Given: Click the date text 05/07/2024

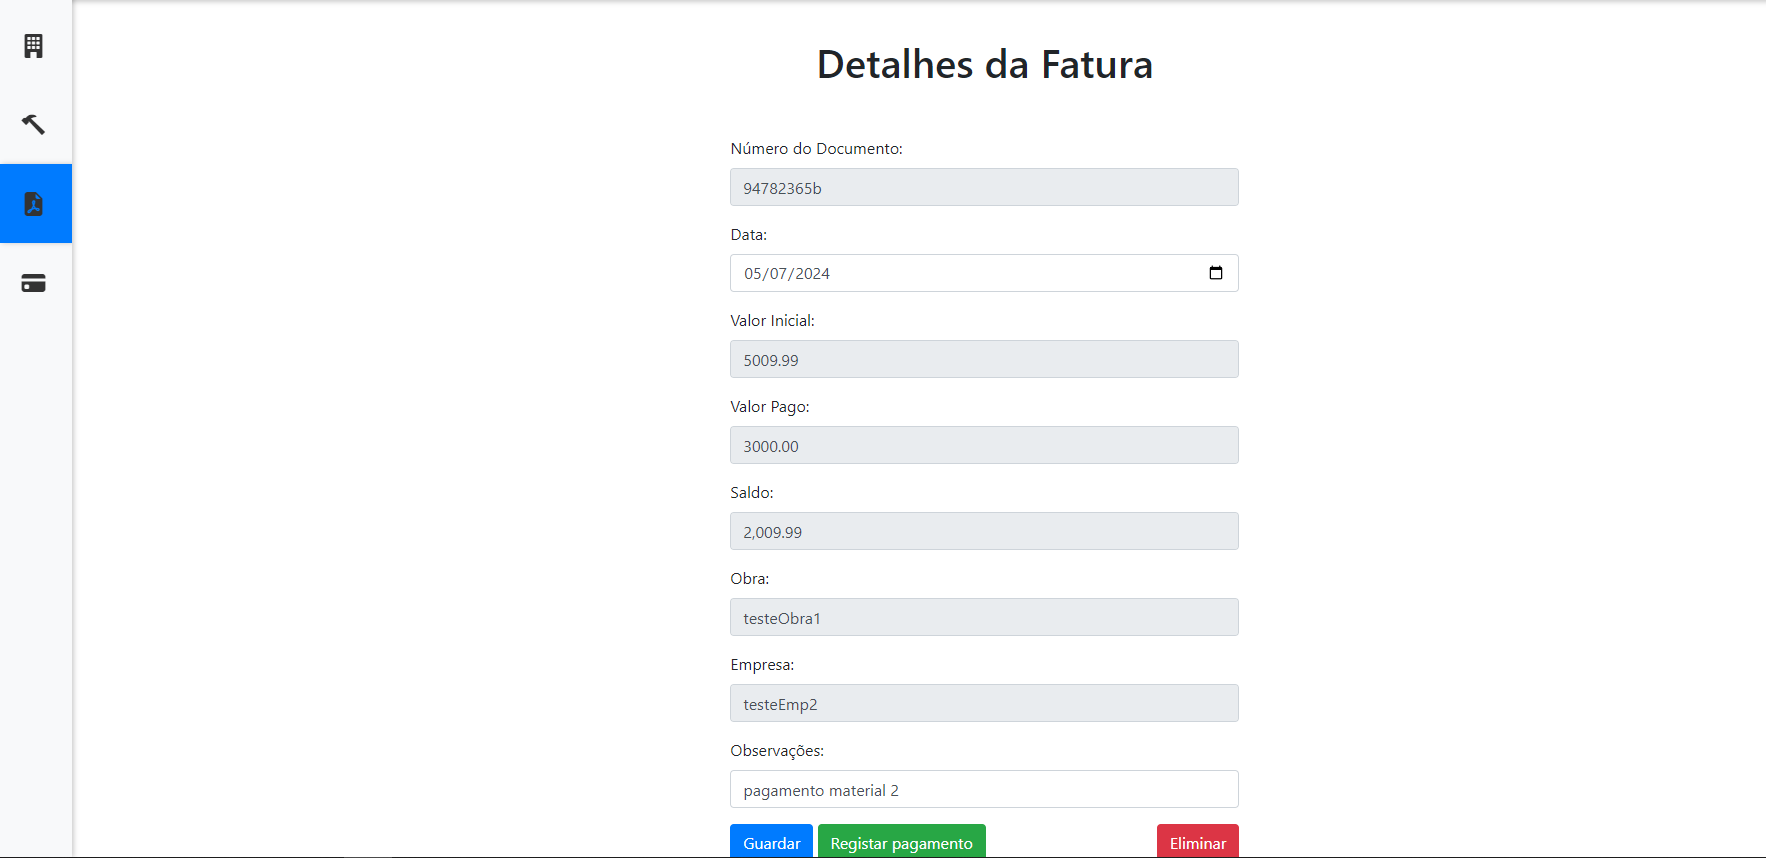Looking at the screenshot, I should tap(787, 274).
